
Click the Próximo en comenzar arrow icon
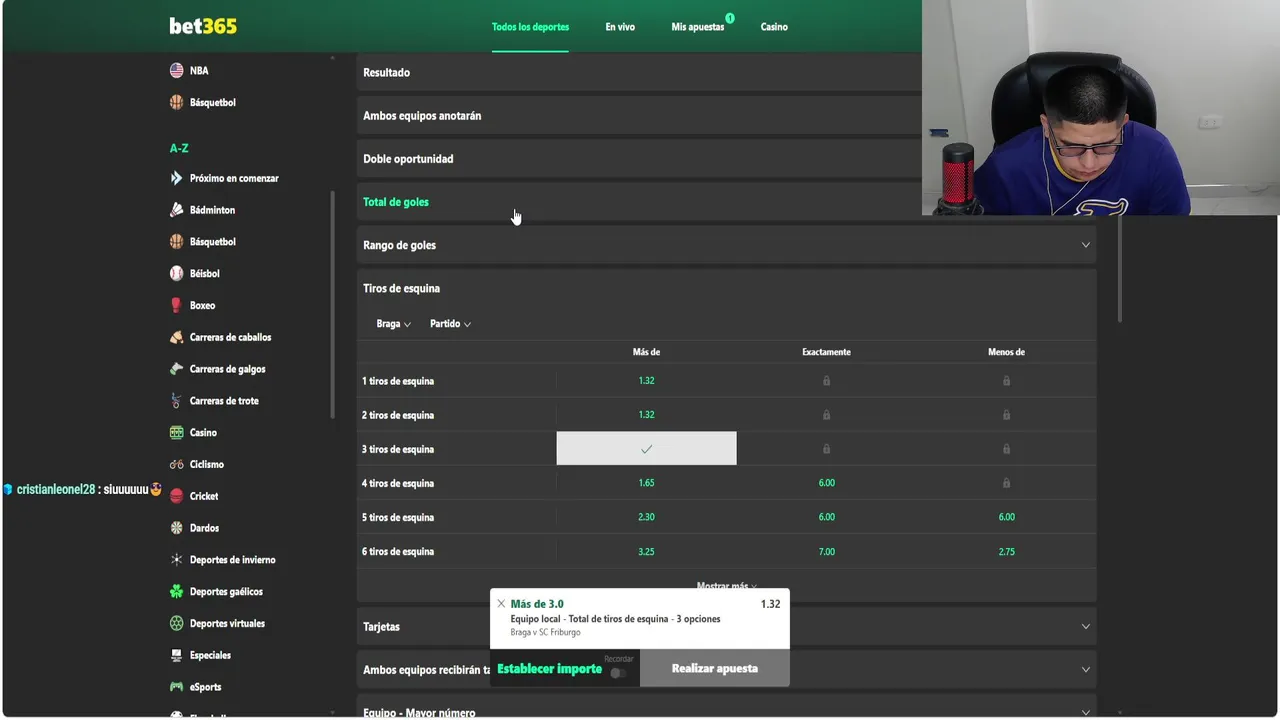176,178
